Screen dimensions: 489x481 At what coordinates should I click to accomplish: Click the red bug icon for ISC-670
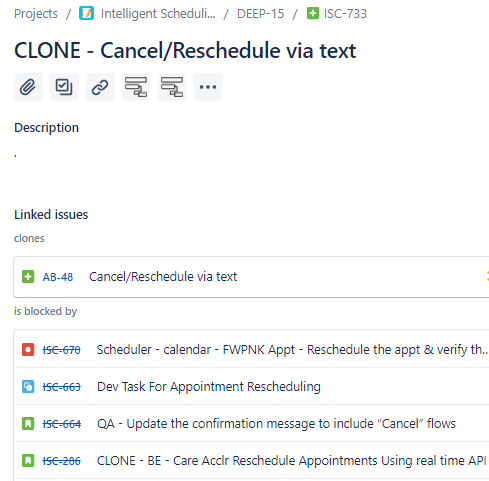[28, 350]
